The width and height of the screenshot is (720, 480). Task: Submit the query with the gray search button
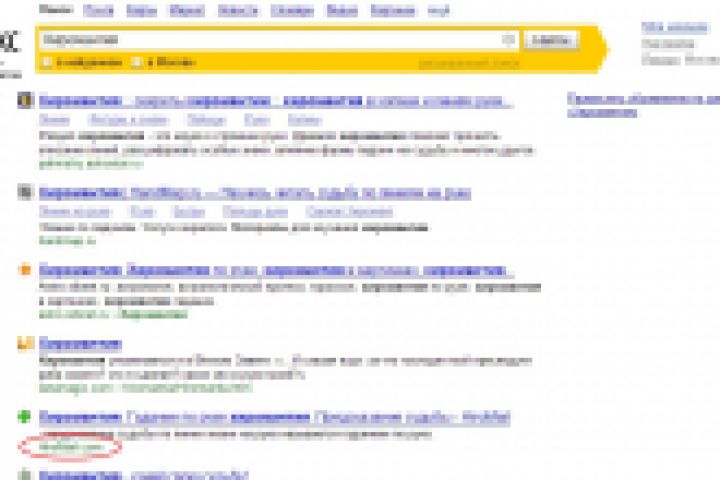[x=551, y=40]
